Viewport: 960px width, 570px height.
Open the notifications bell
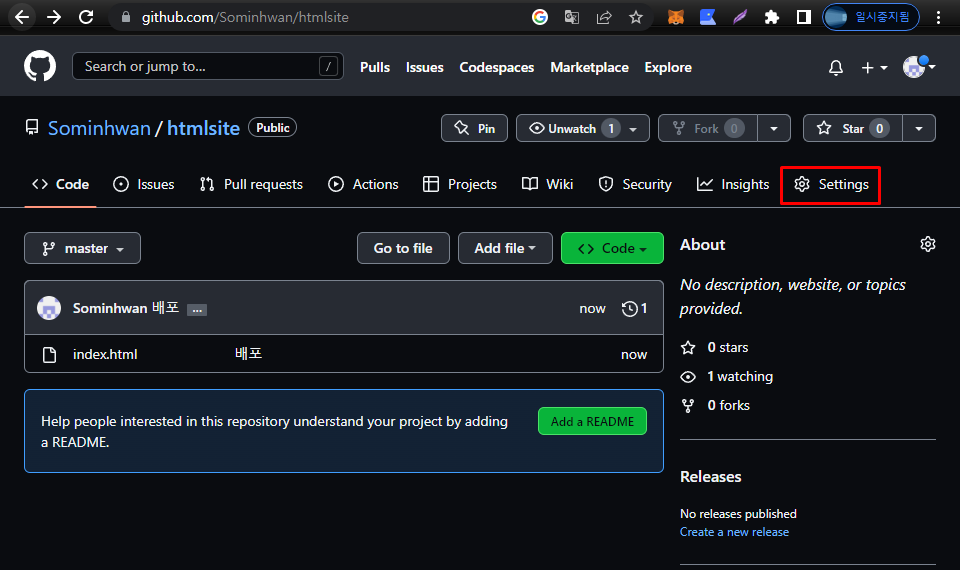(x=836, y=67)
